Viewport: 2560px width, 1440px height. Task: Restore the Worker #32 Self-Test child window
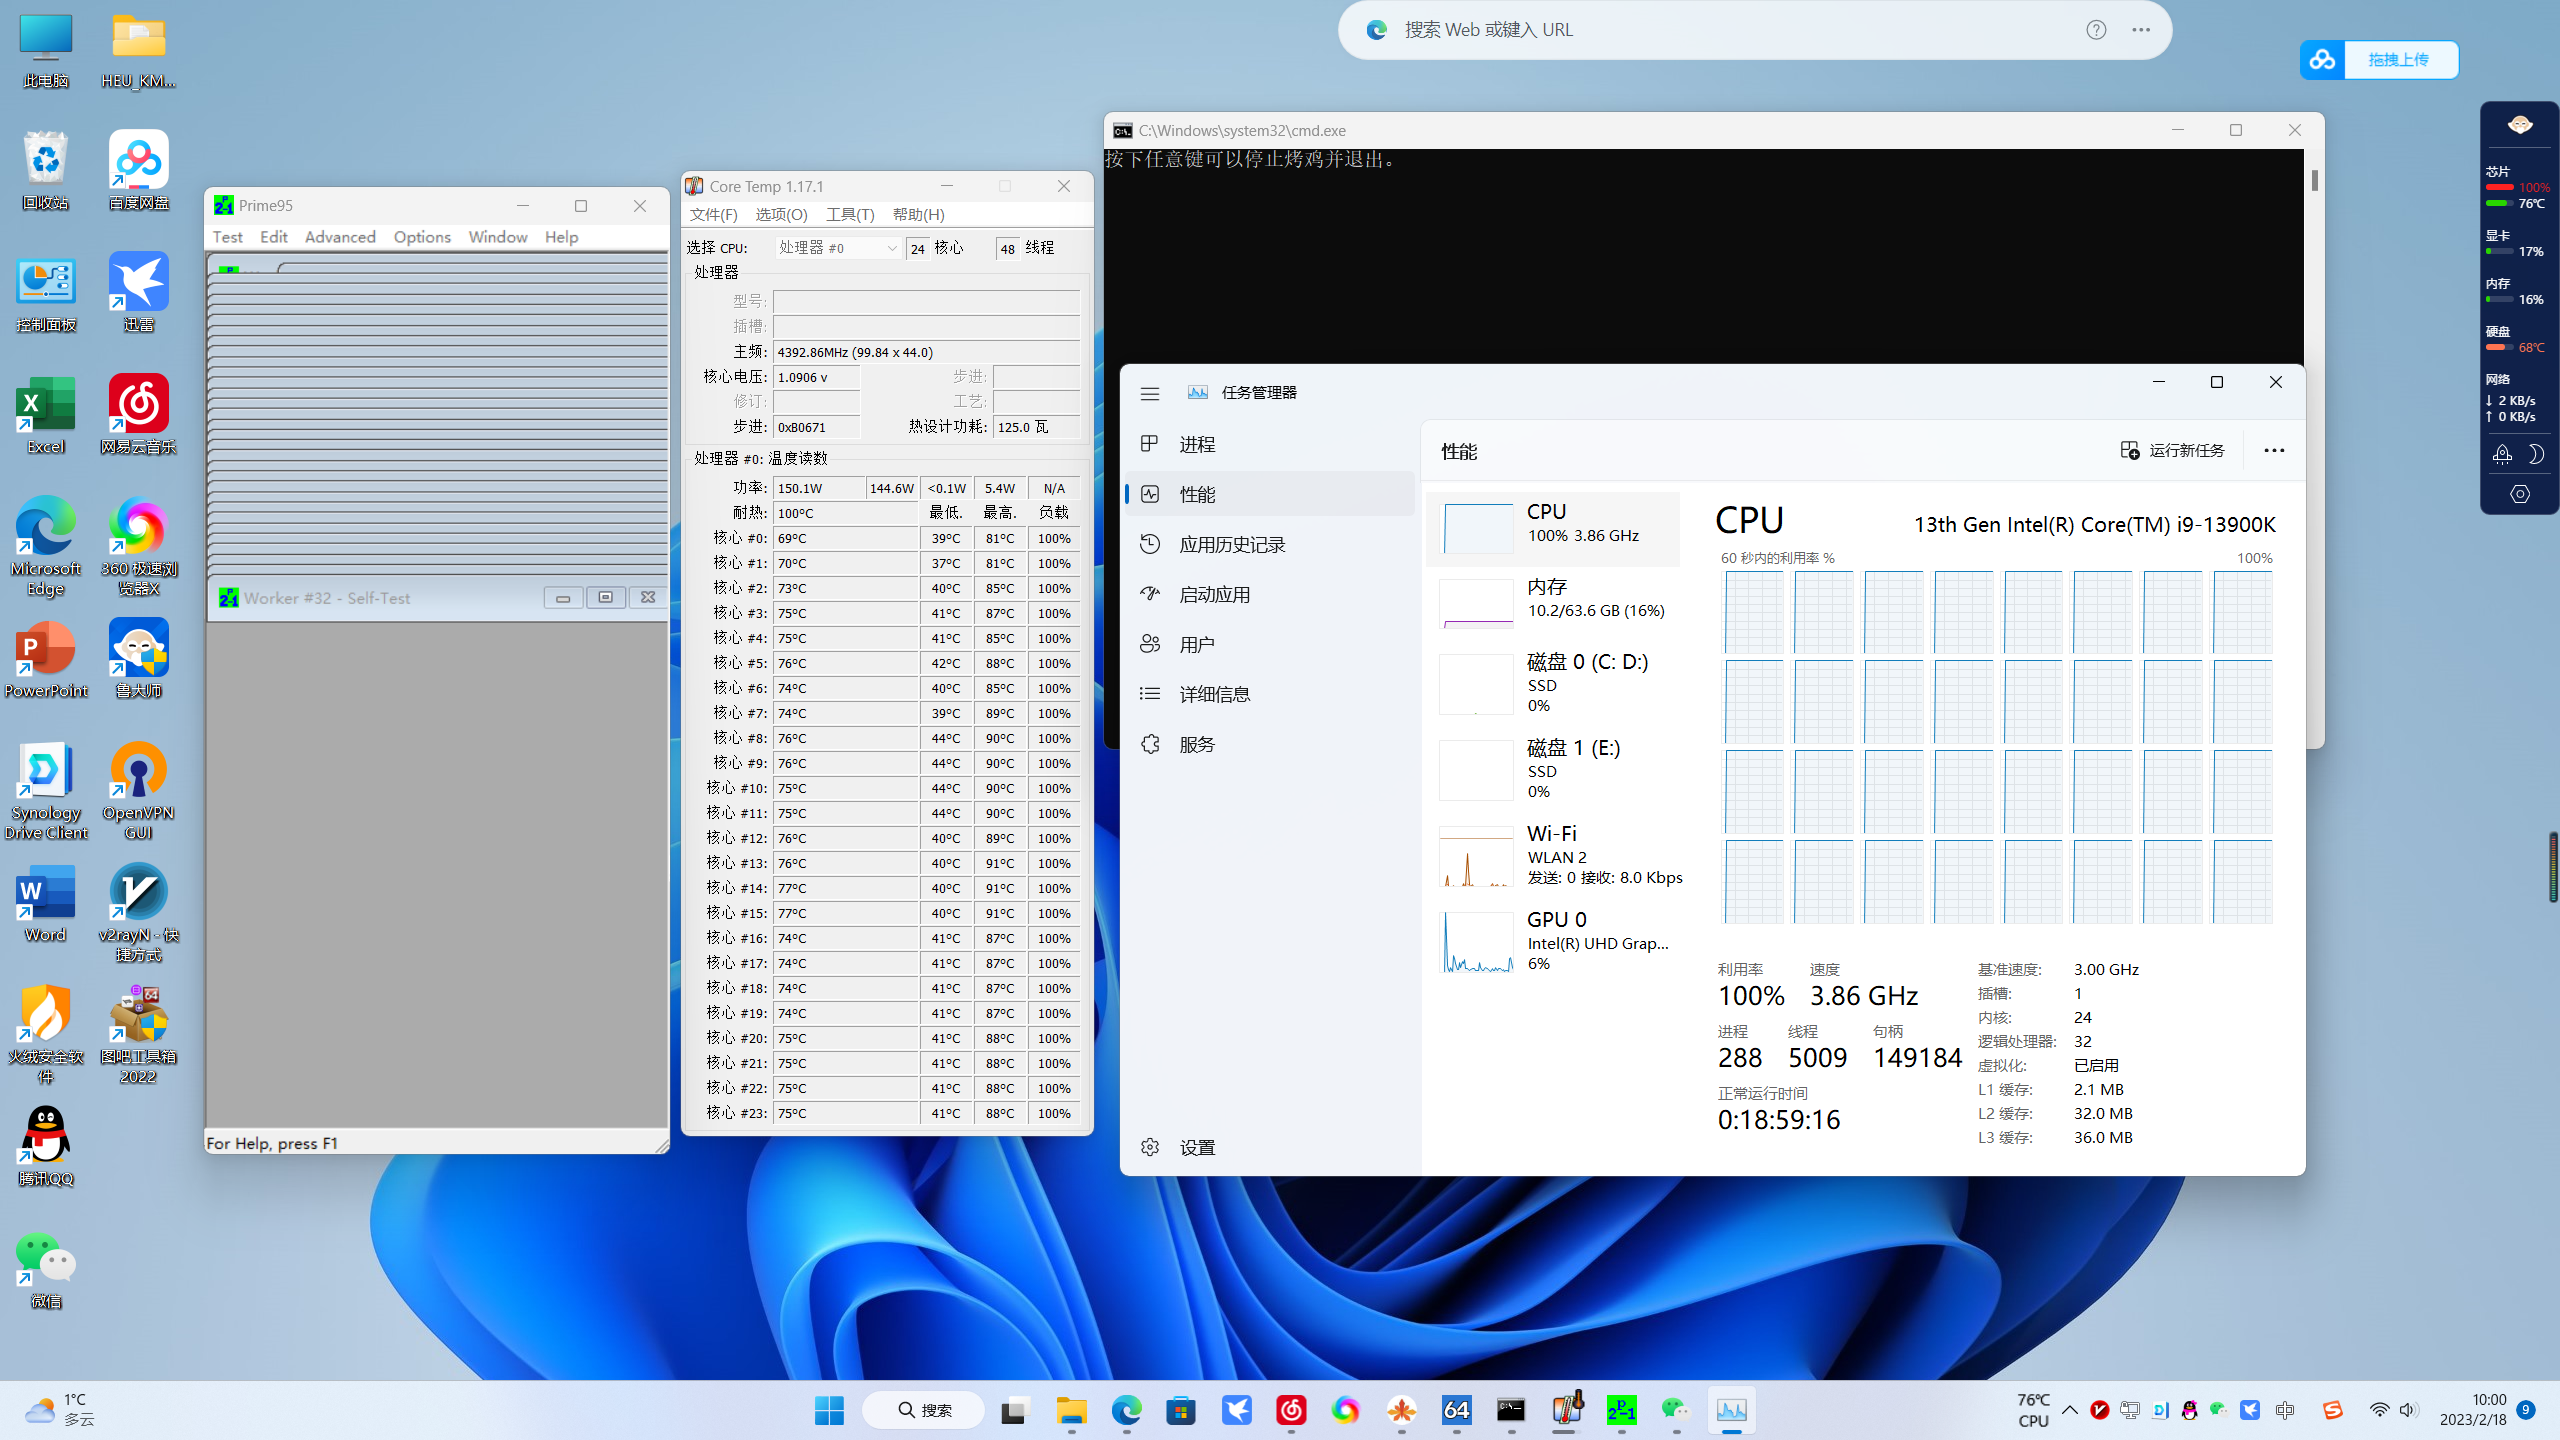pyautogui.click(x=605, y=598)
